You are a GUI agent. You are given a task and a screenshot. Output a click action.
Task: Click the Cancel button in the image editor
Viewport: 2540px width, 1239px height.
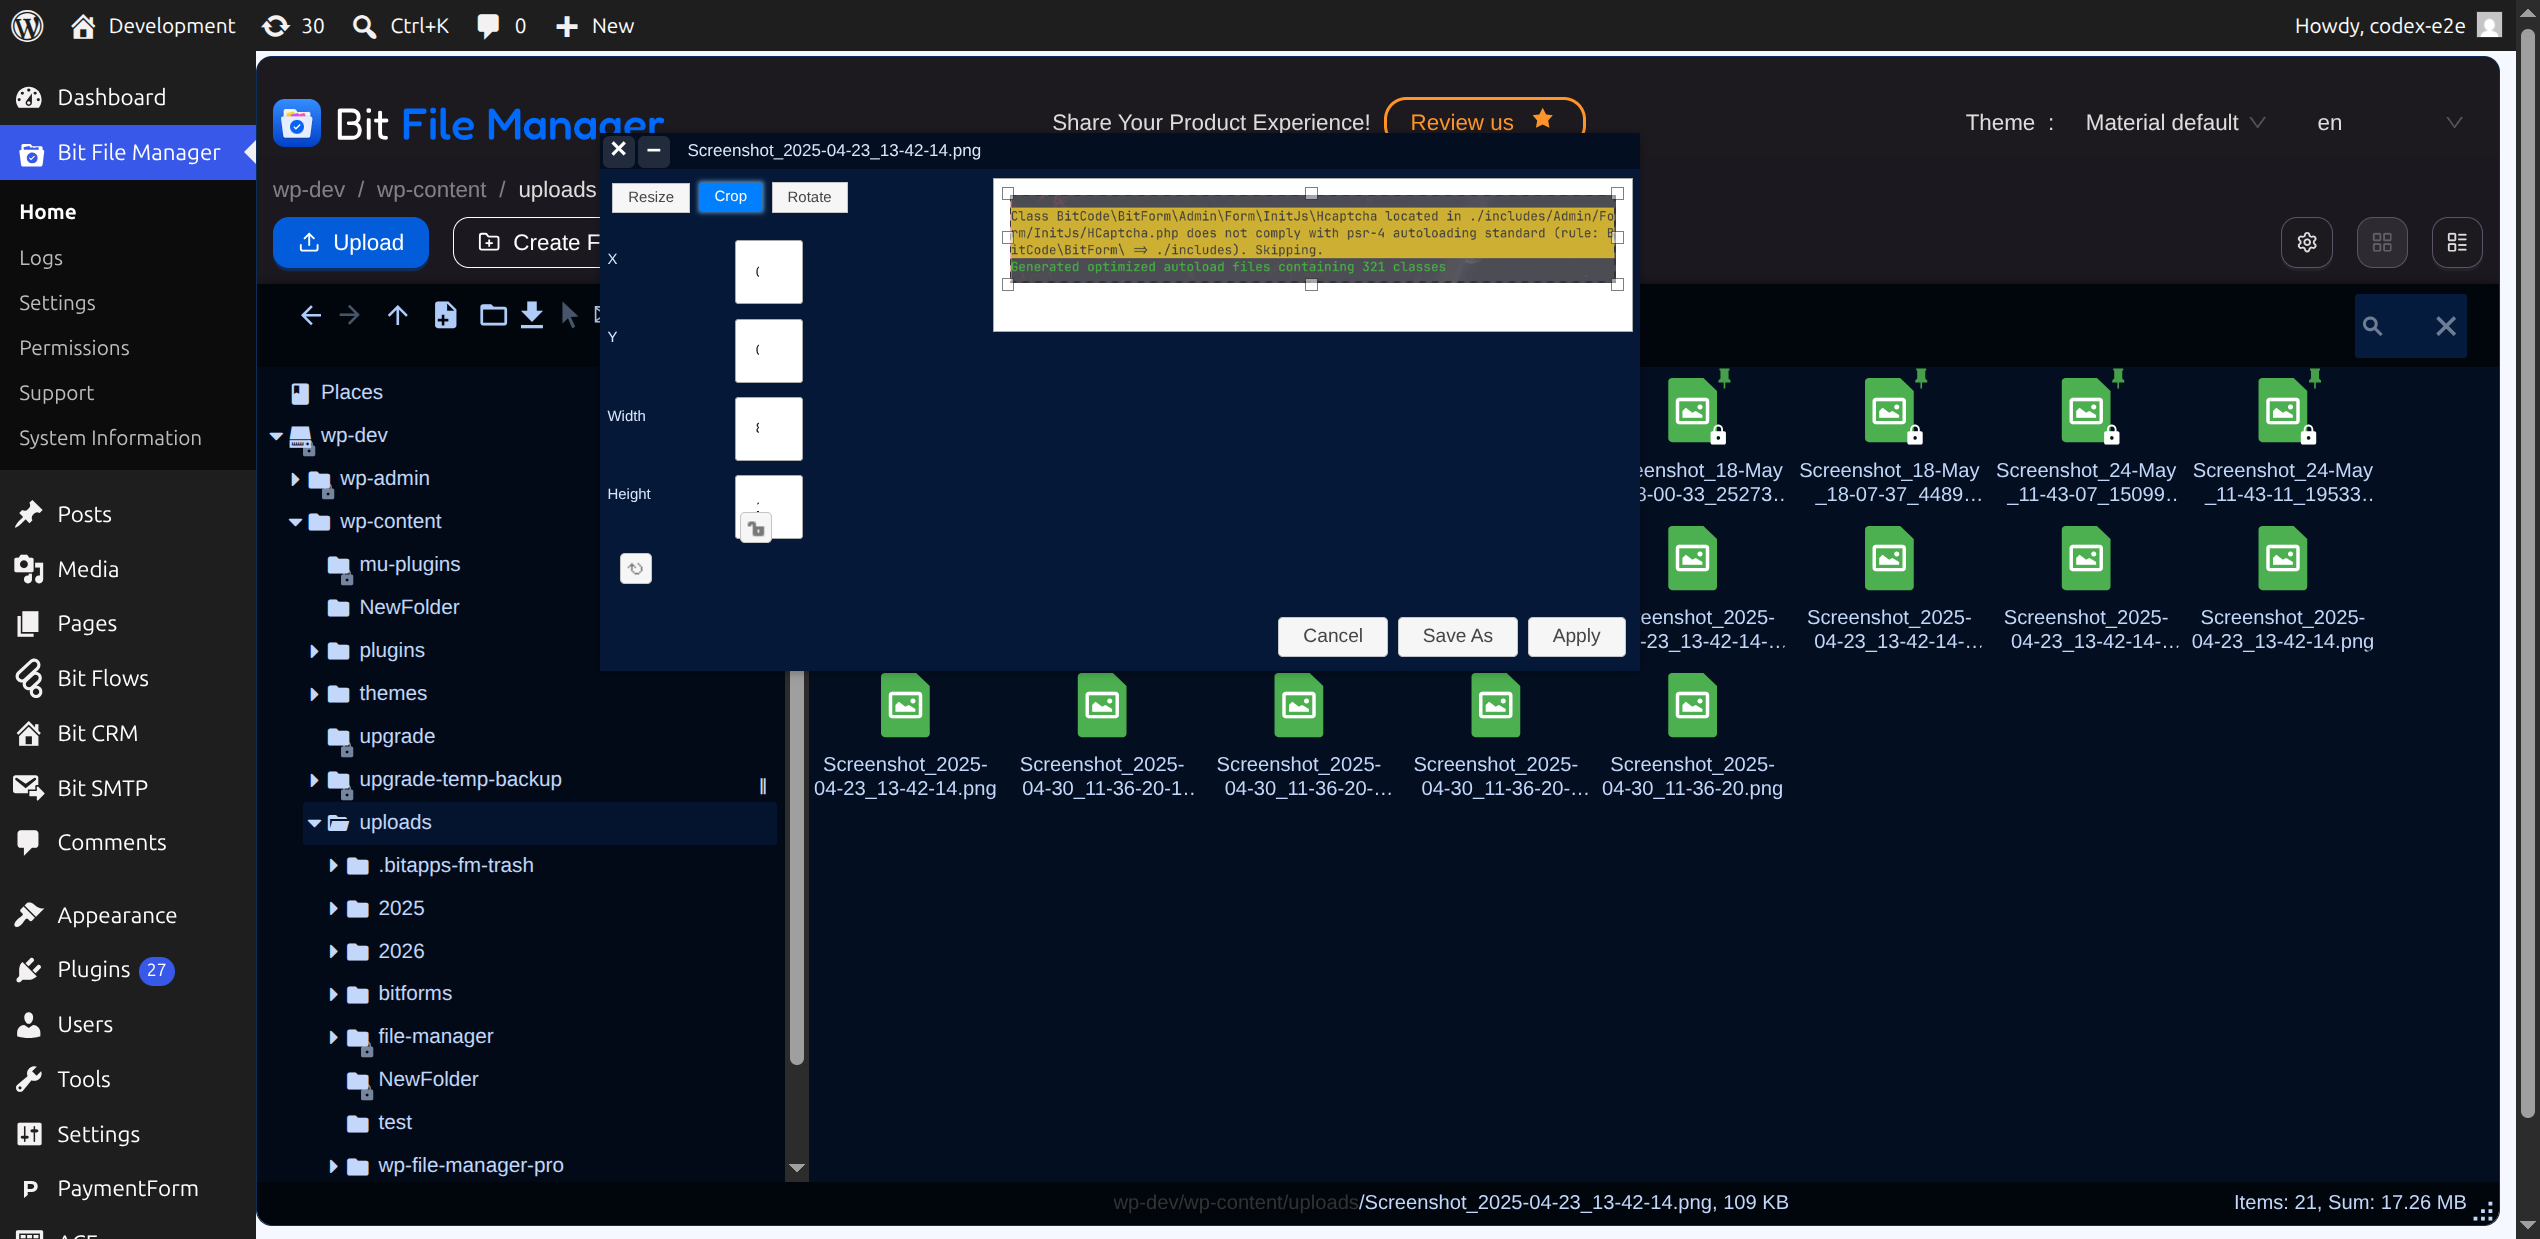1332,636
